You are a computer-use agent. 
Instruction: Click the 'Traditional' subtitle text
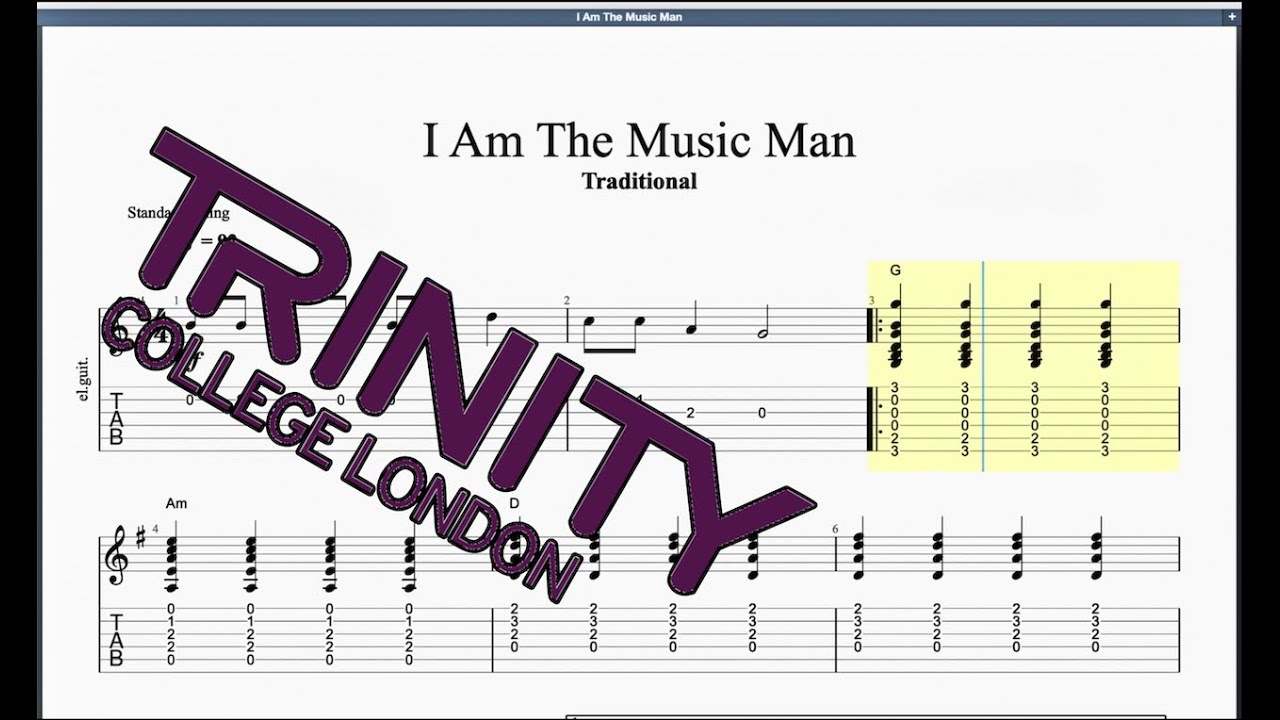[x=639, y=181]
